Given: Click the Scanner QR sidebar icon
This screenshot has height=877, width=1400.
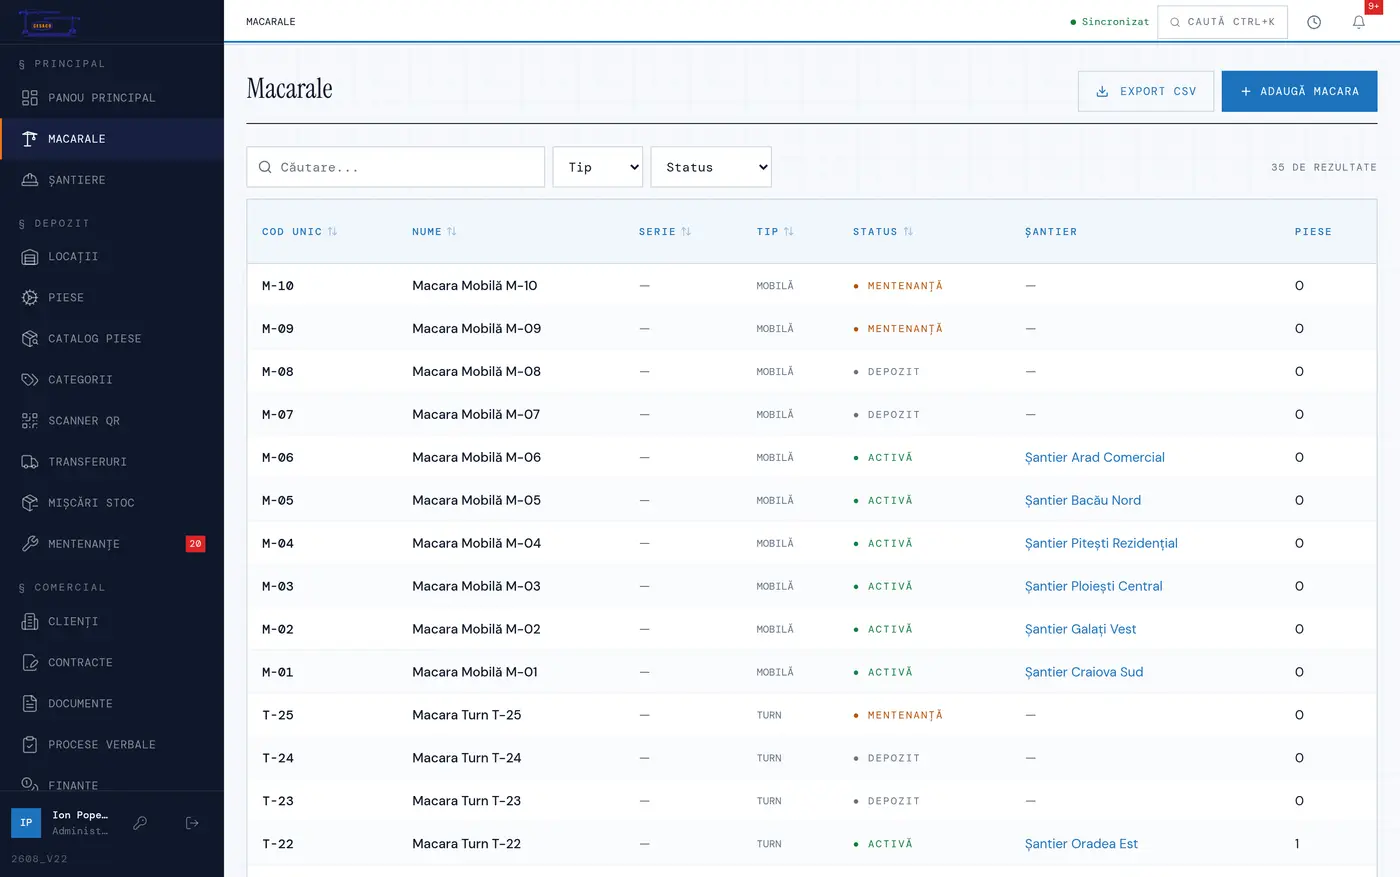Looking at the screenshot, I should pos(30,421).
